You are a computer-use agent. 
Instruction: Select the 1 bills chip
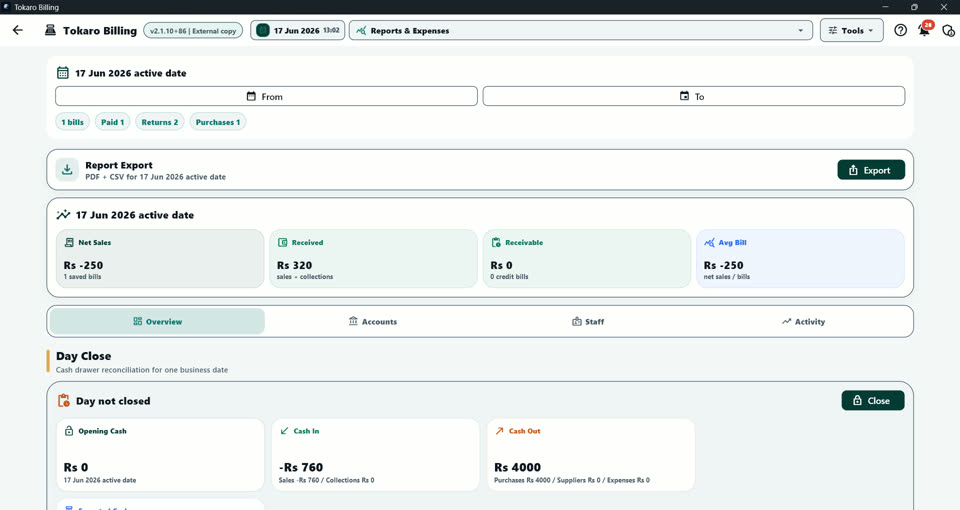pyautogui.click(x=72, y=122)
